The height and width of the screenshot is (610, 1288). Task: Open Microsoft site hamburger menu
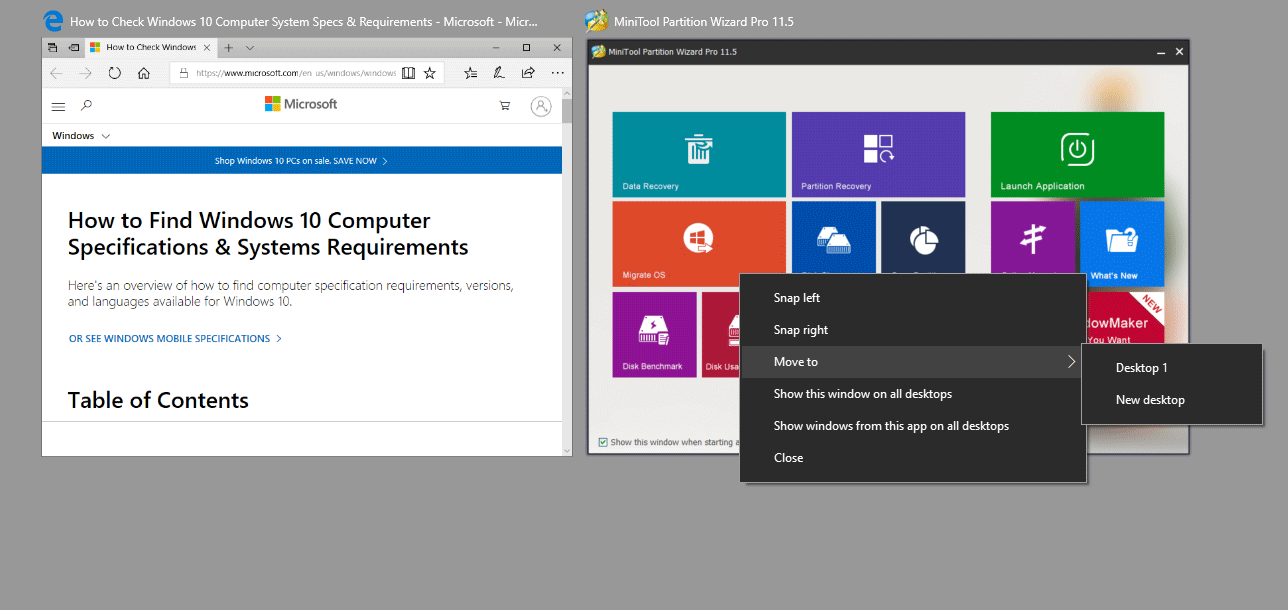pos(58,106)
